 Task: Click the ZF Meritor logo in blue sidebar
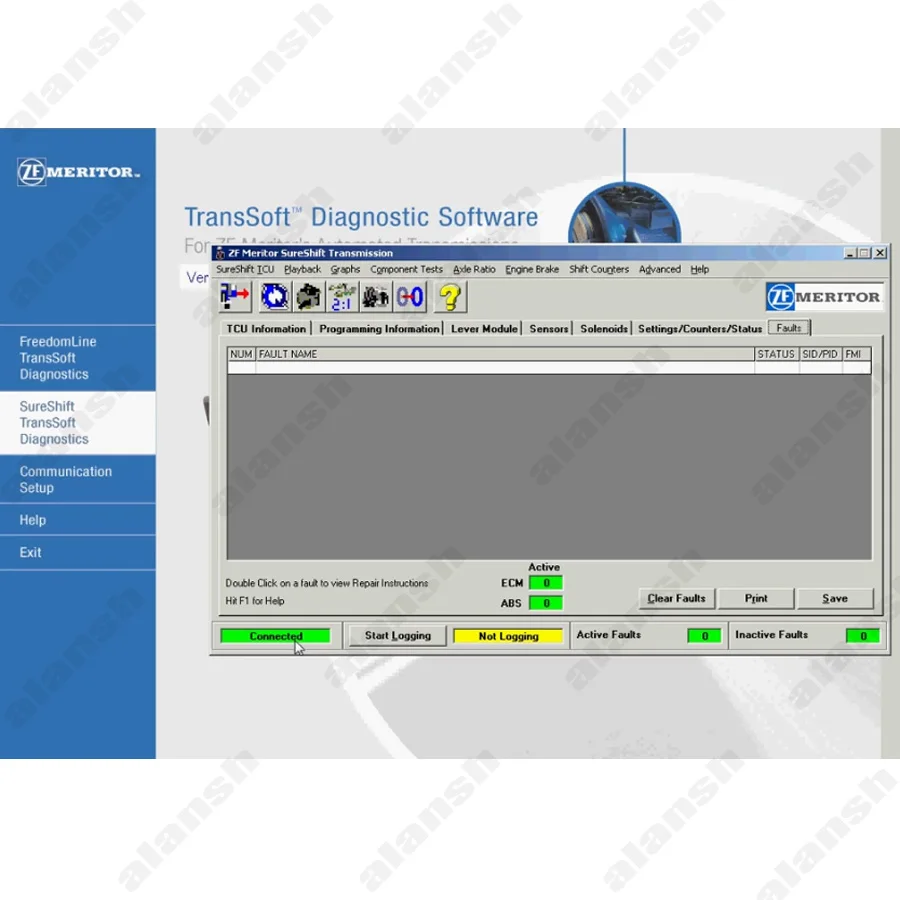tap(79, 172)
